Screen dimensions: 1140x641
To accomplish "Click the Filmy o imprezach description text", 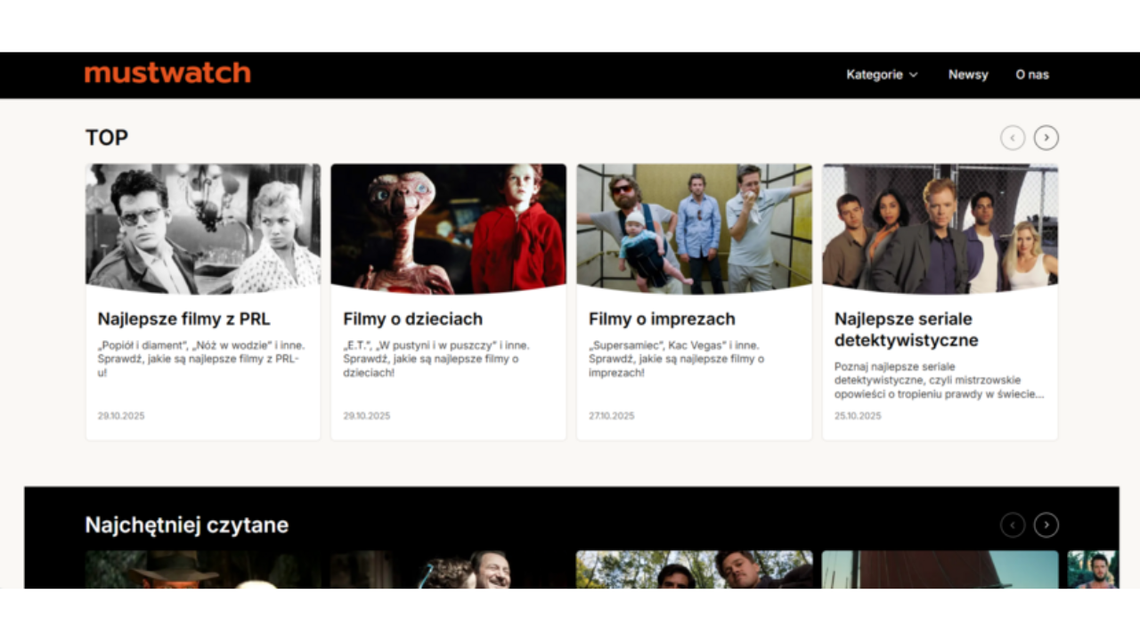I will (676, 359).
